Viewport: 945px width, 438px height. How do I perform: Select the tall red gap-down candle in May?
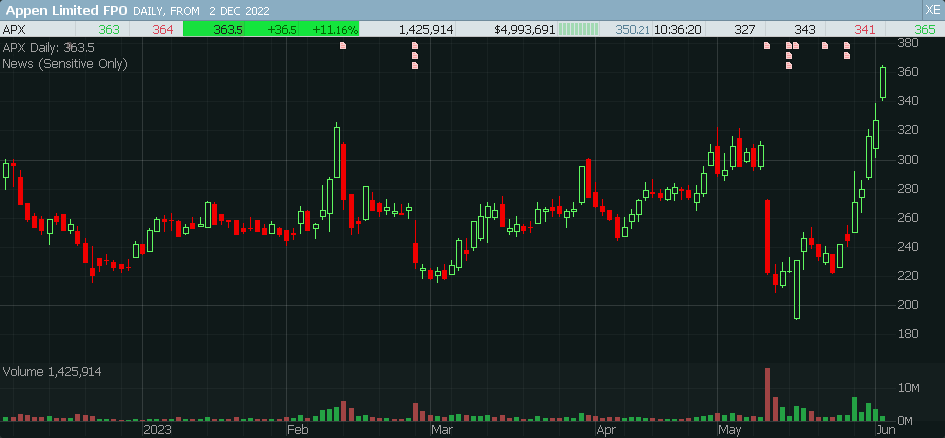click(768, 236)
